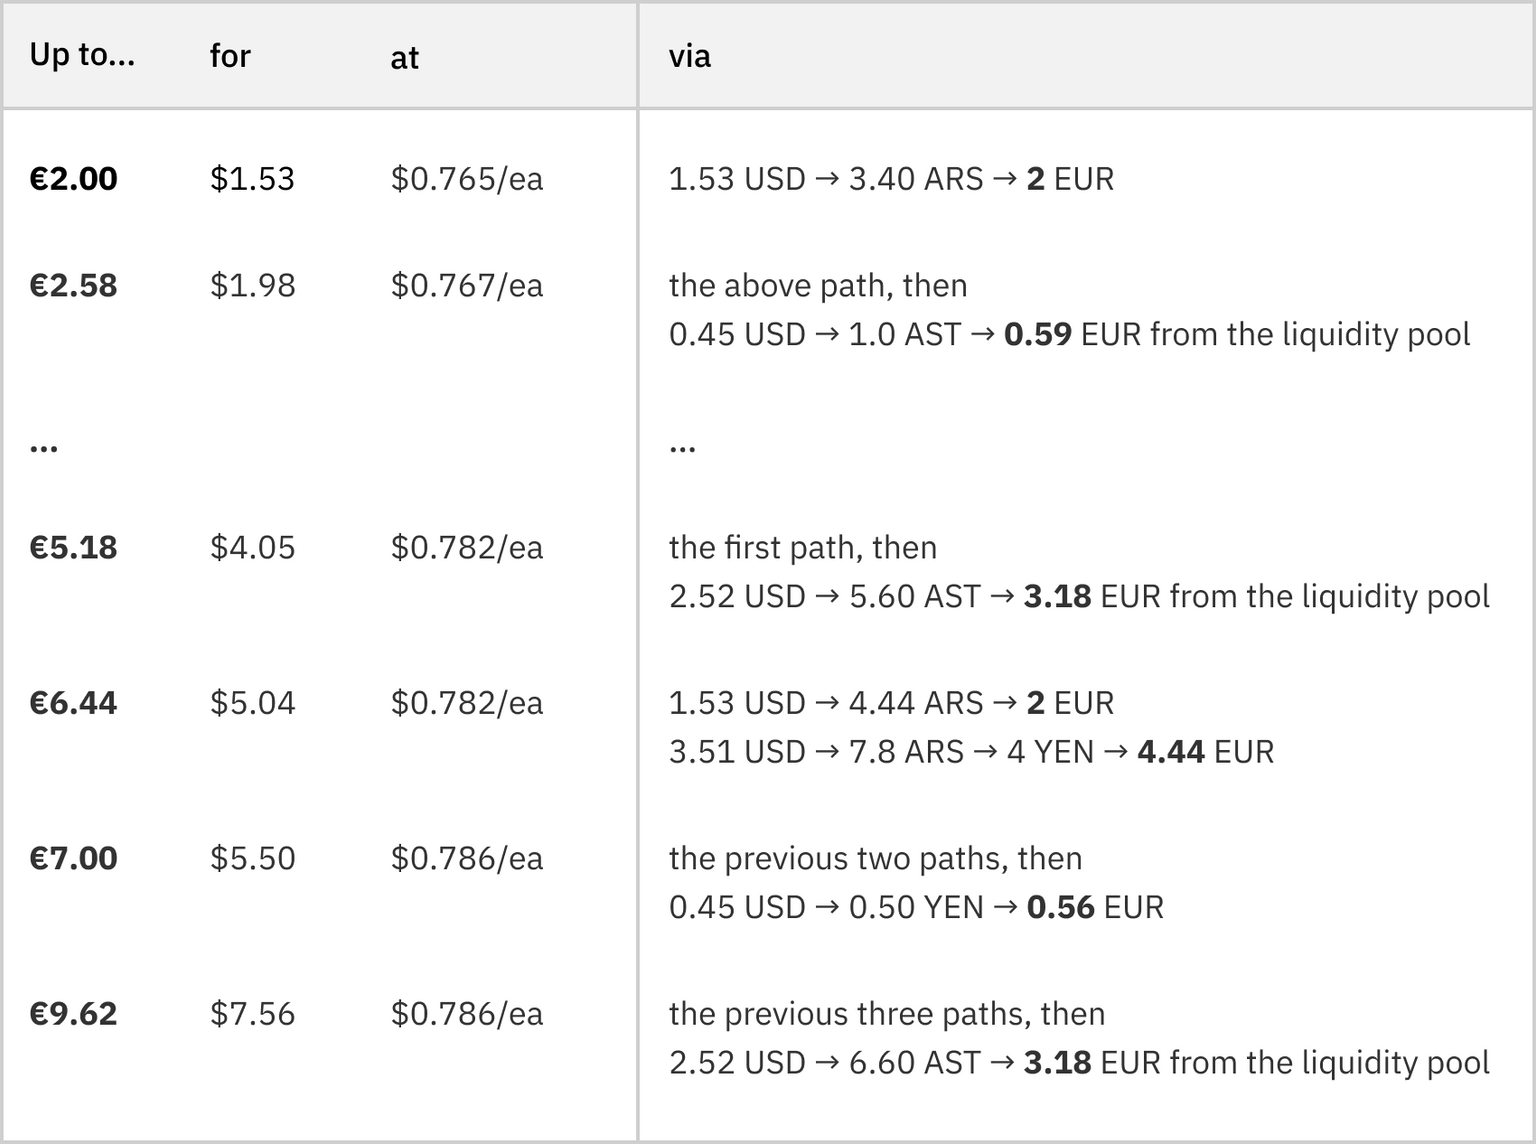1536x1144 pixels.
Task: Click the path through YEN to 4.44 EUR
Action: tap(971, 752)
